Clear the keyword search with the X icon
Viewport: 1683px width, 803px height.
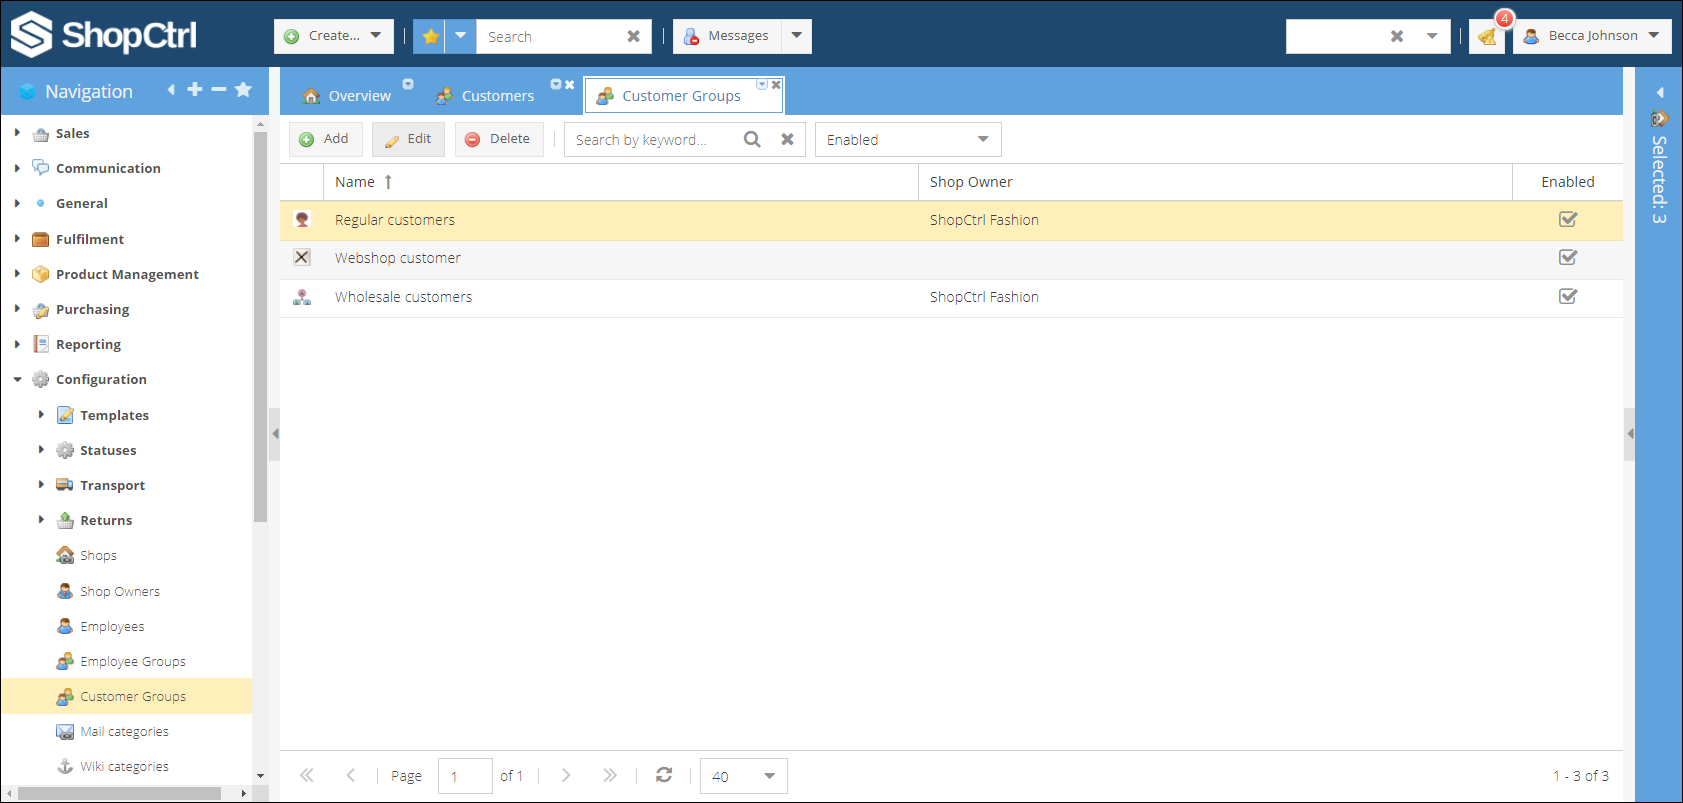click(788, 139)
